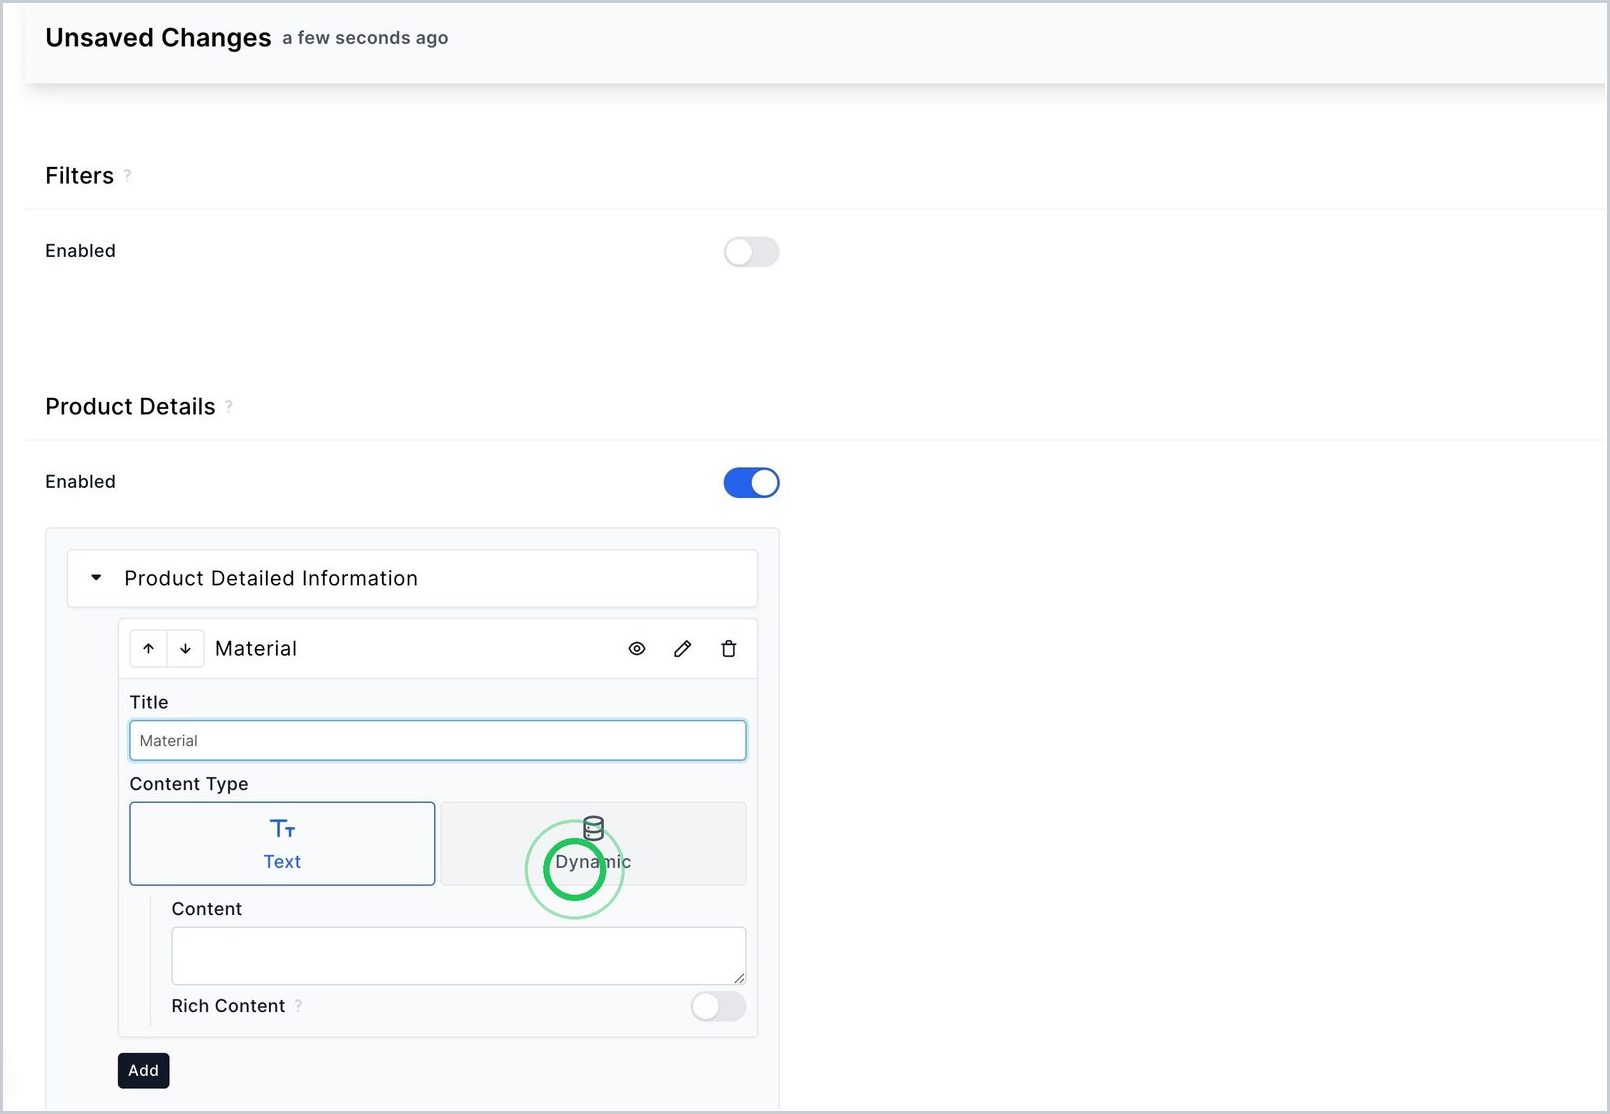
Task: Click the Content Type label
Action: click(x=189, y=784)
